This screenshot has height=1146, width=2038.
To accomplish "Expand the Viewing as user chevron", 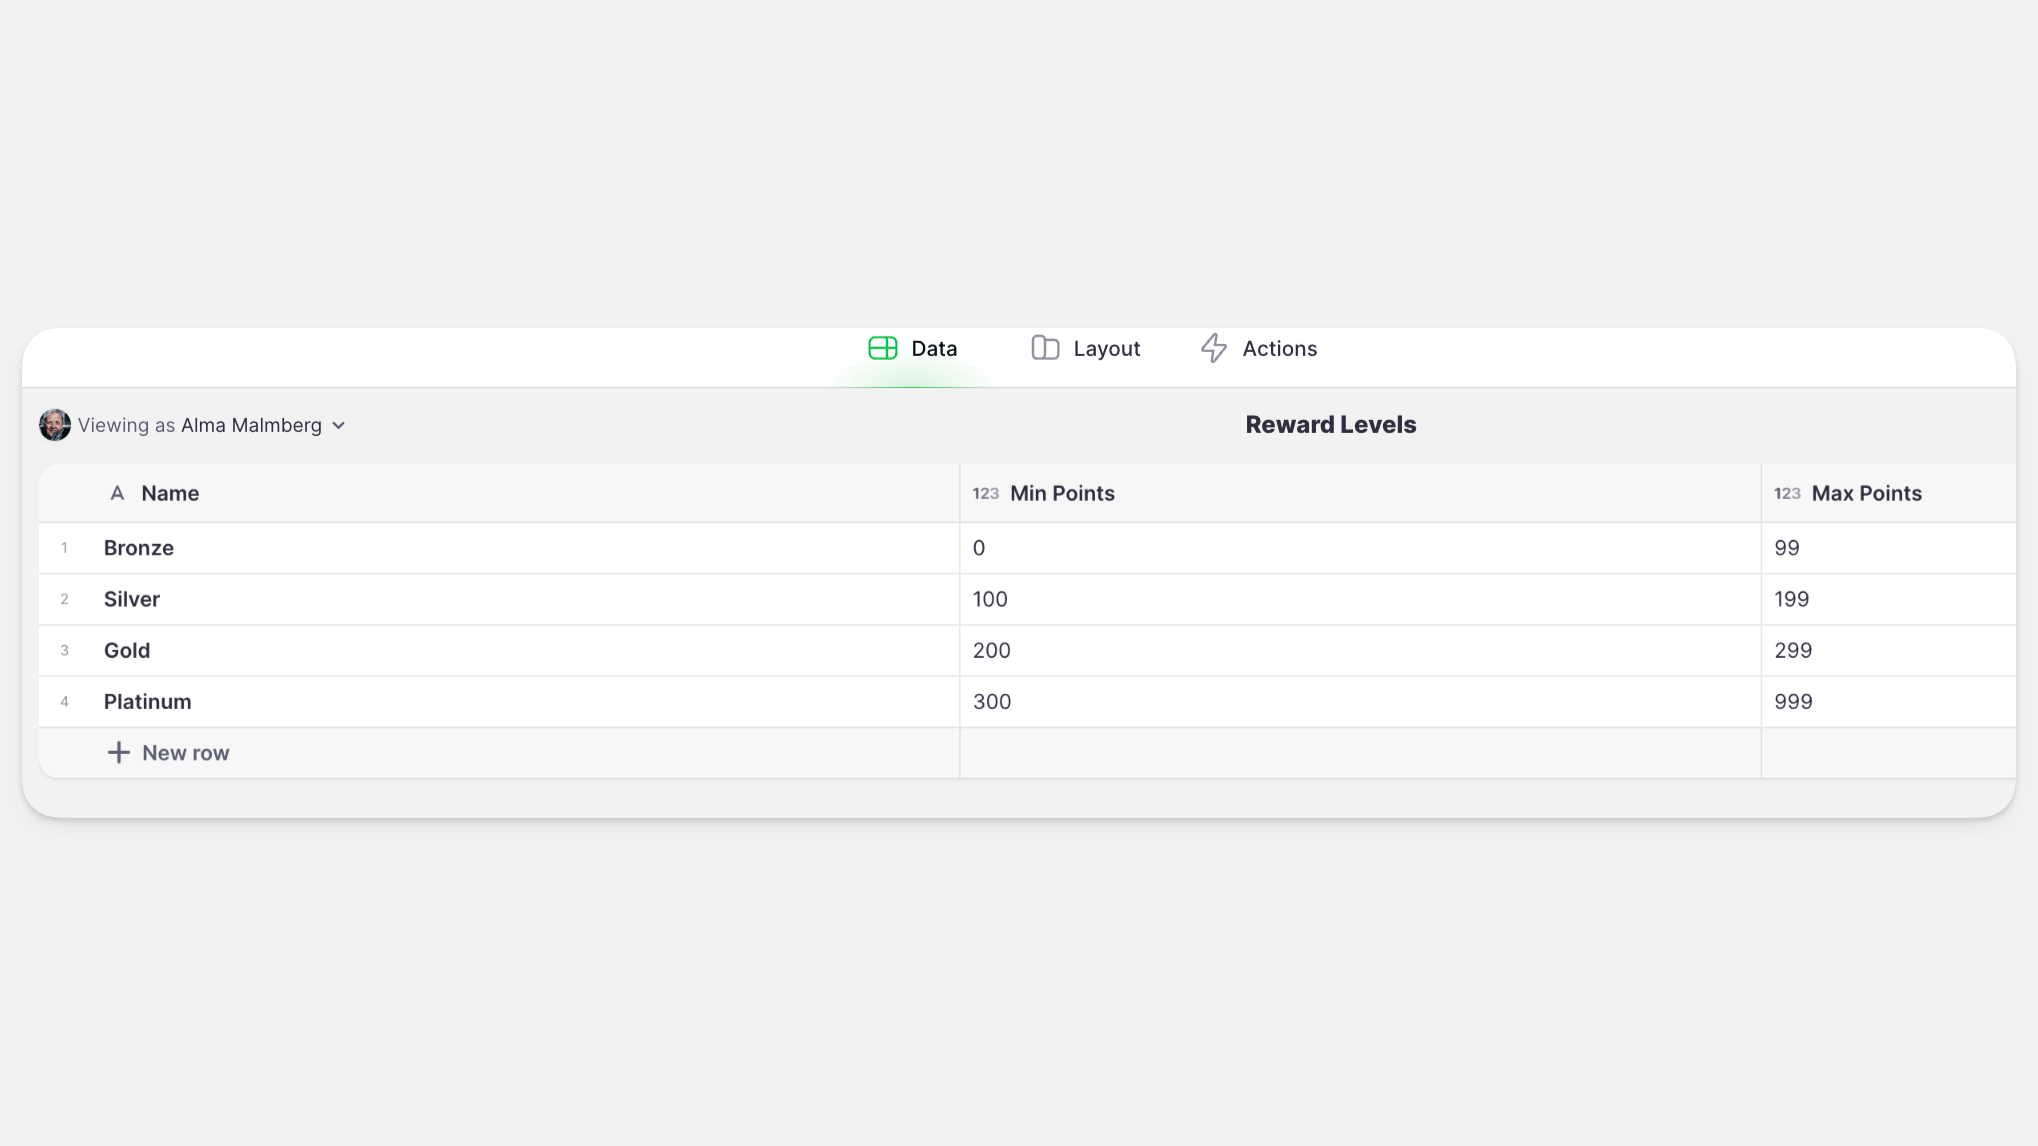I will [x=339, y=426].
